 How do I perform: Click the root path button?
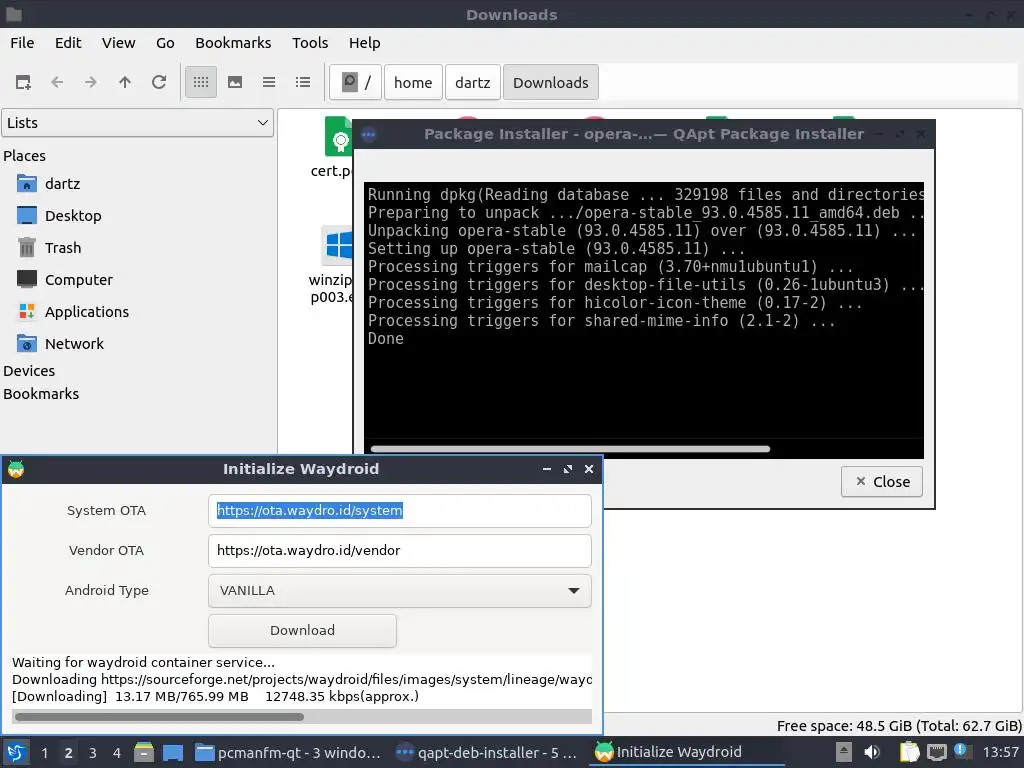point(355,82)
